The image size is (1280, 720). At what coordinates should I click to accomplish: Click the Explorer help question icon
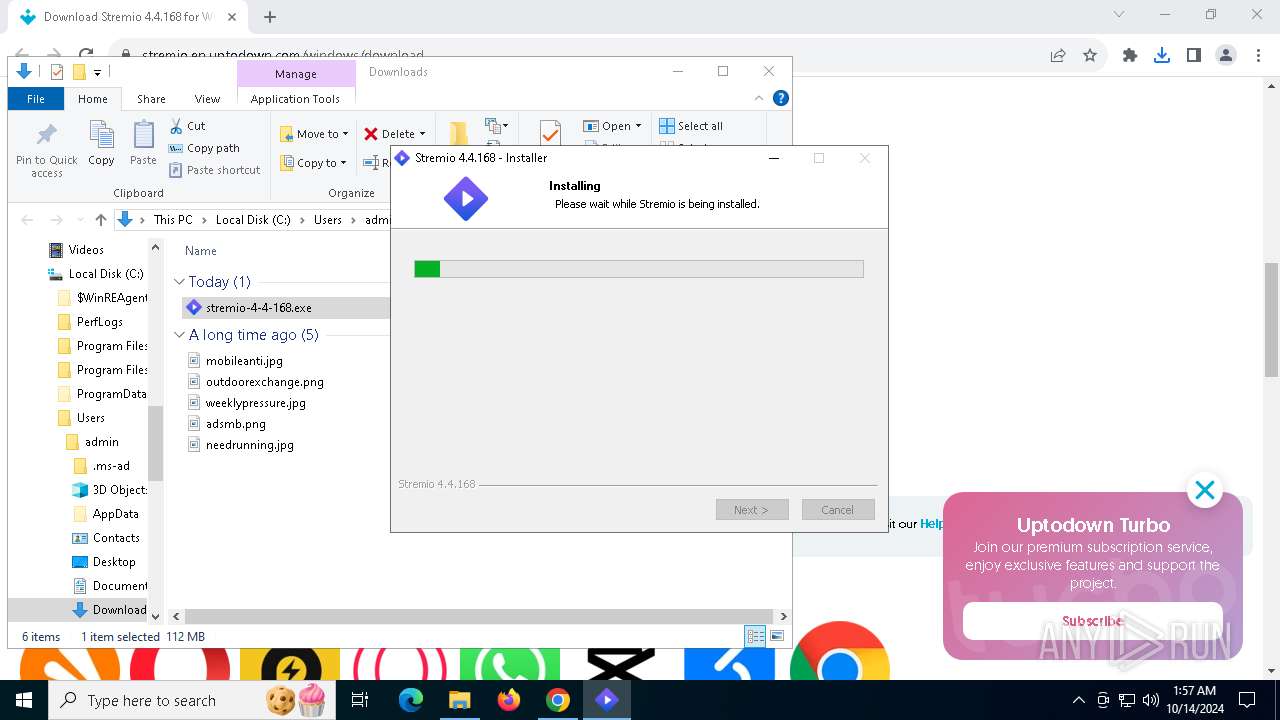click(x=781, y=98)
